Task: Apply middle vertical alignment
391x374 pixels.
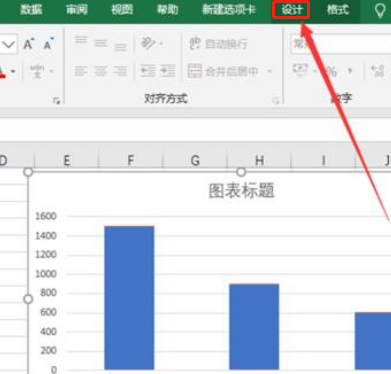Action: click(101, 43)
